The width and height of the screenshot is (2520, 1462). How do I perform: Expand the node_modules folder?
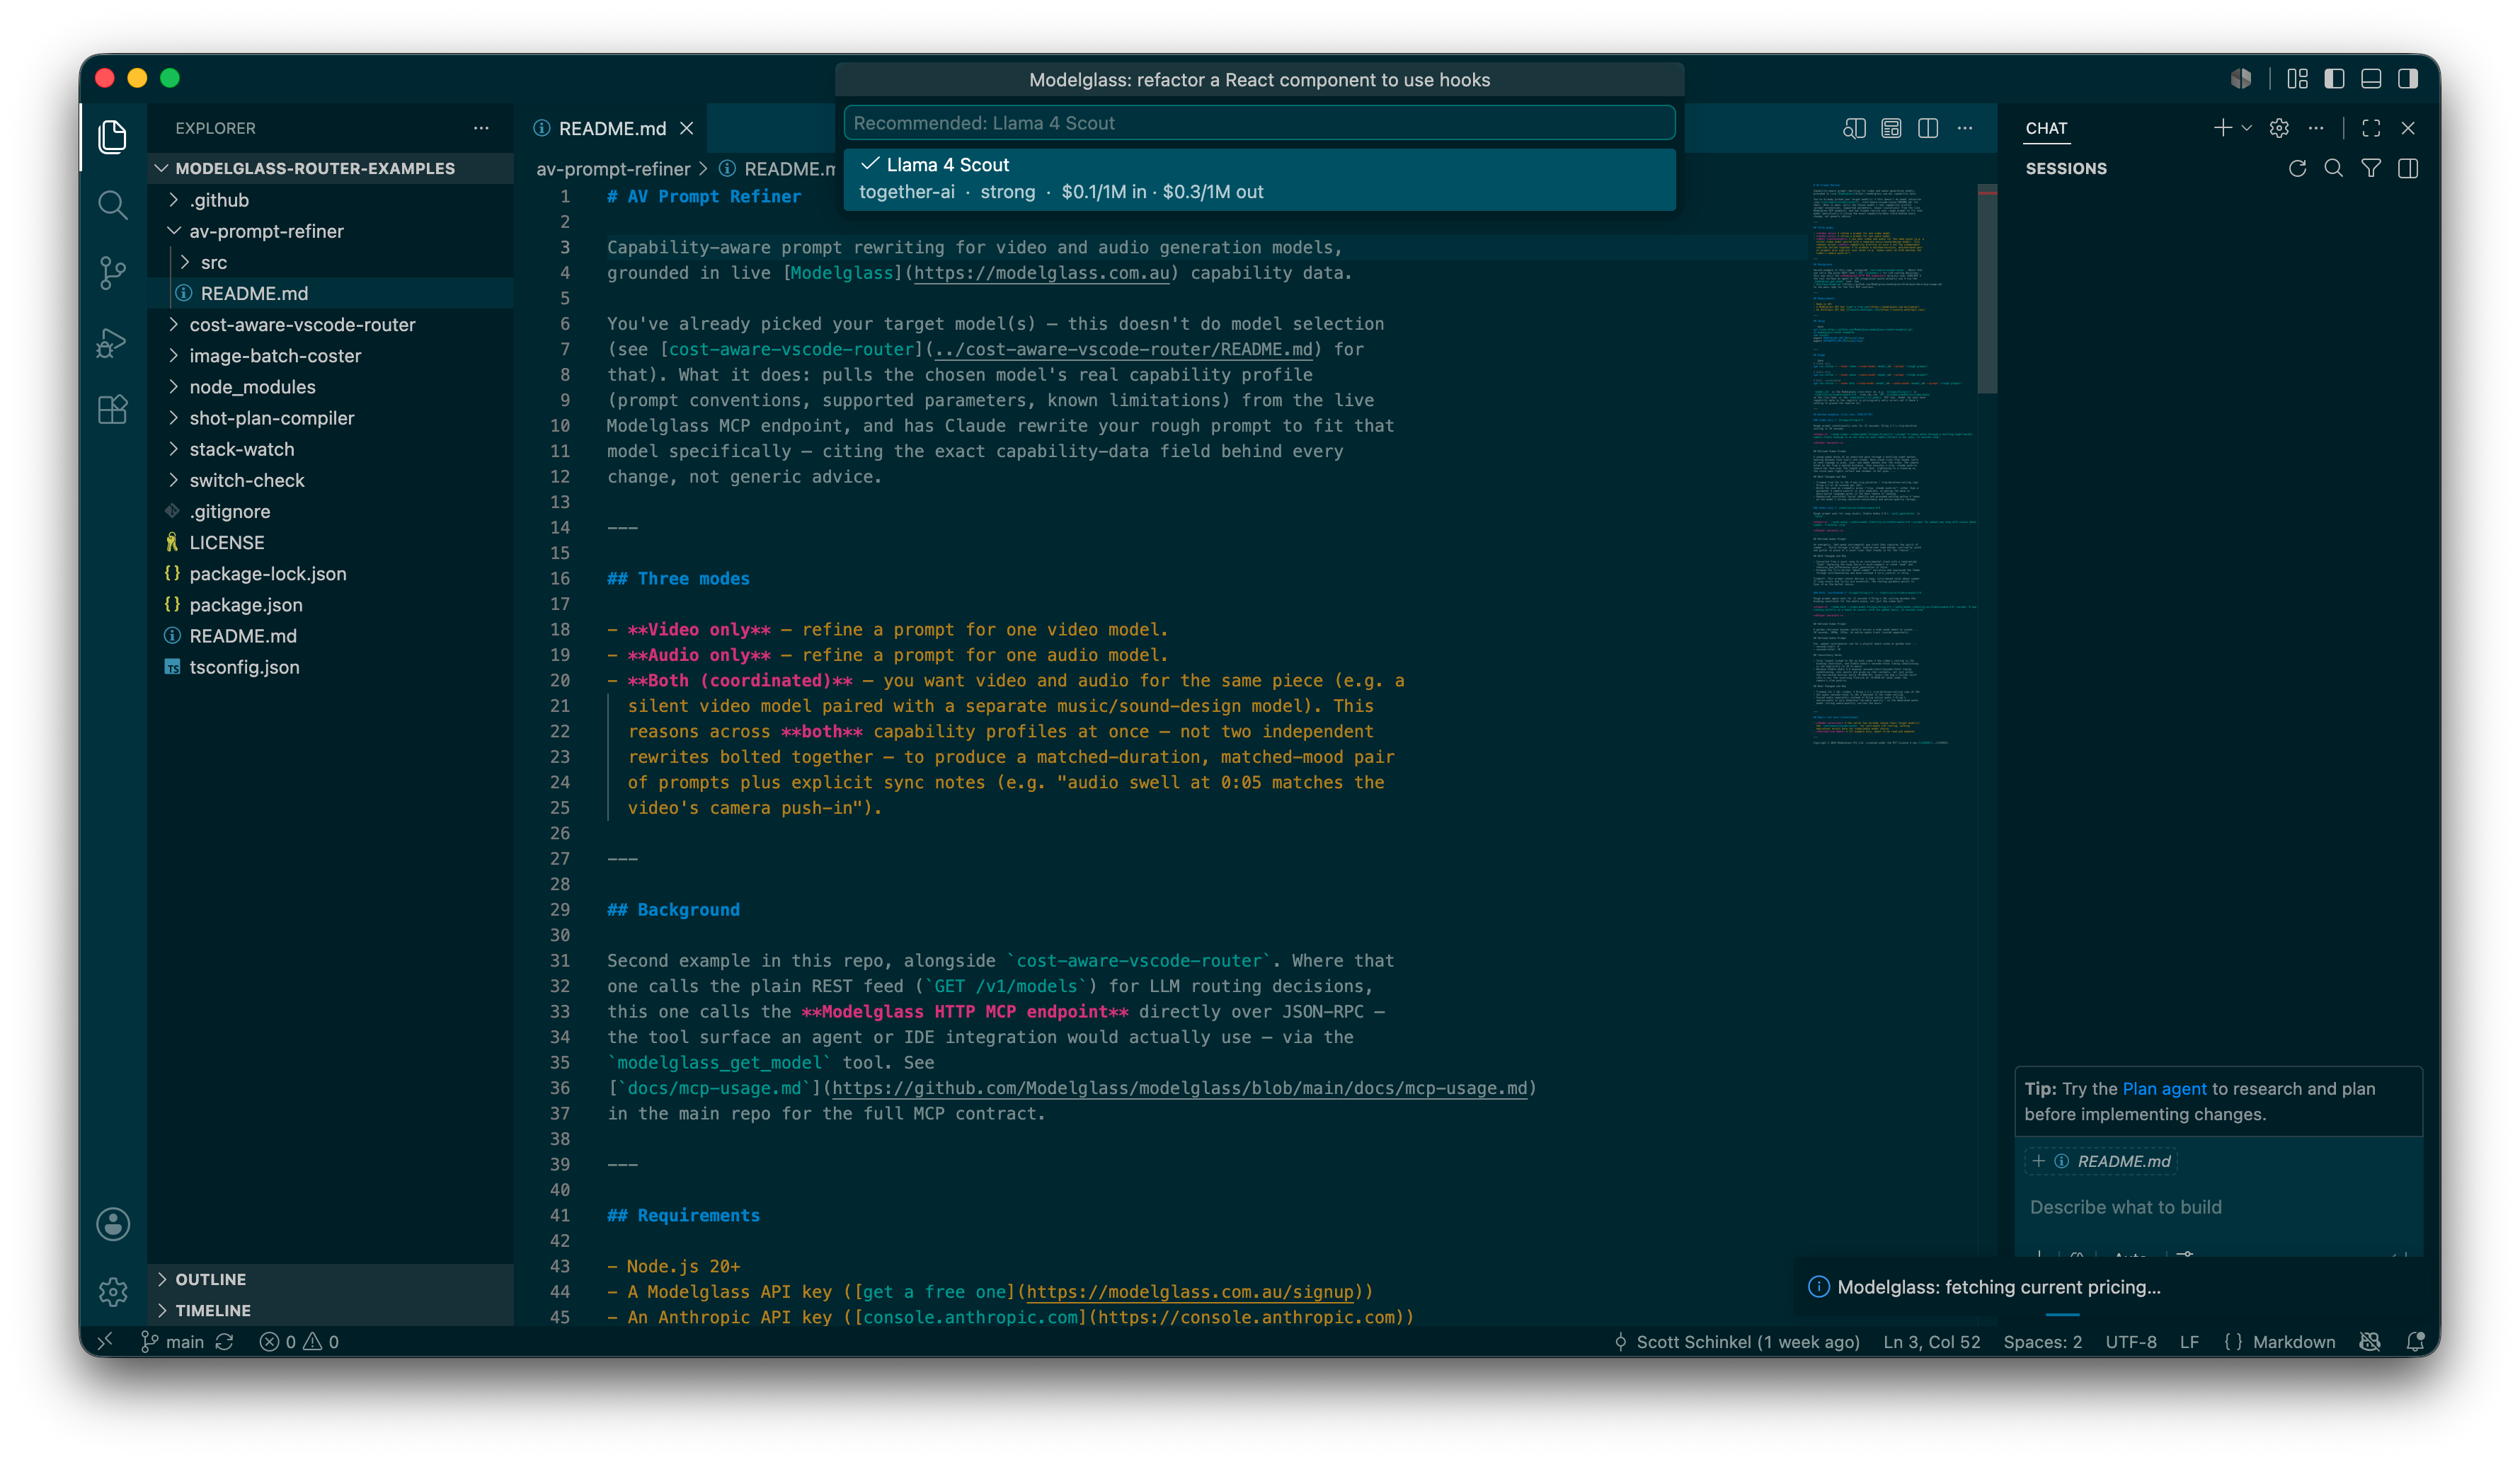330,386
